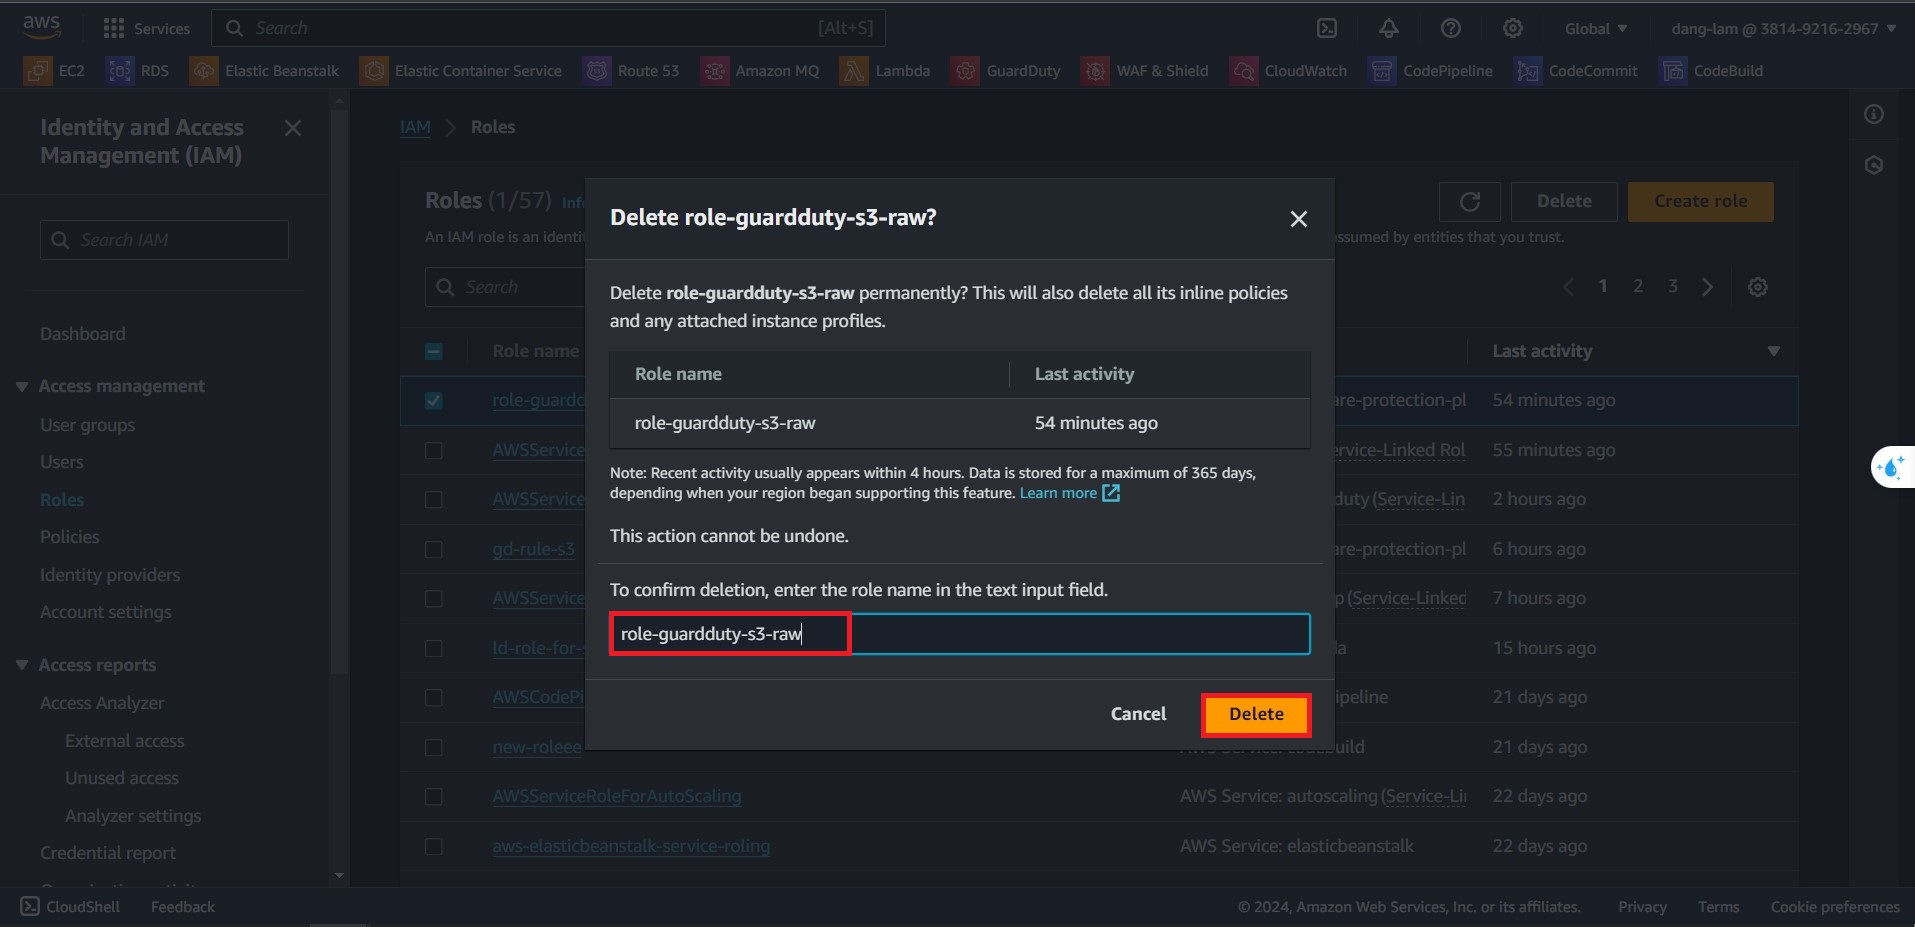Open the notifications bell icon
Viewport: 1915px width, 927px height.
tap(1388, 28)
